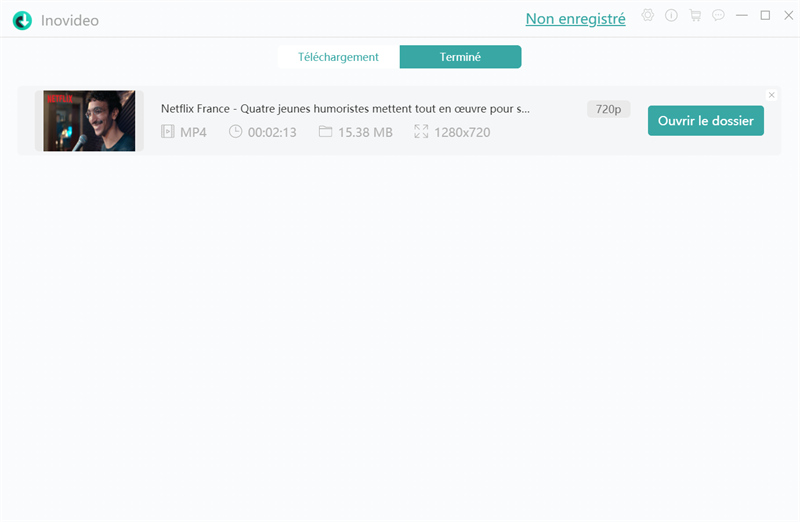Maximize the Inovideo window
This screenshot has width=800, height=522.
[x=765, y=15]
